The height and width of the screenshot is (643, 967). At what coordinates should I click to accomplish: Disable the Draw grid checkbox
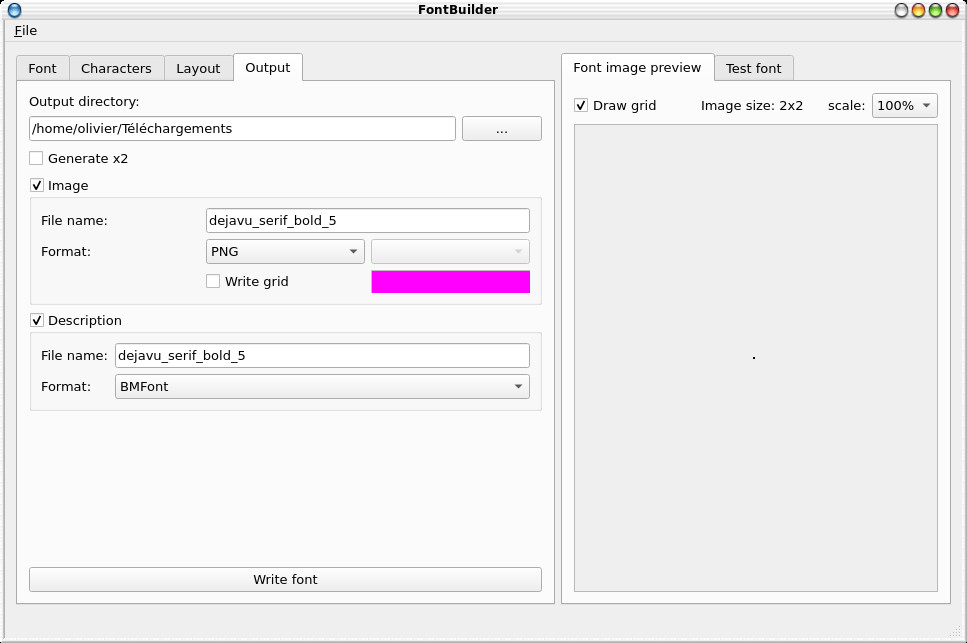click(x=581, y=105)
